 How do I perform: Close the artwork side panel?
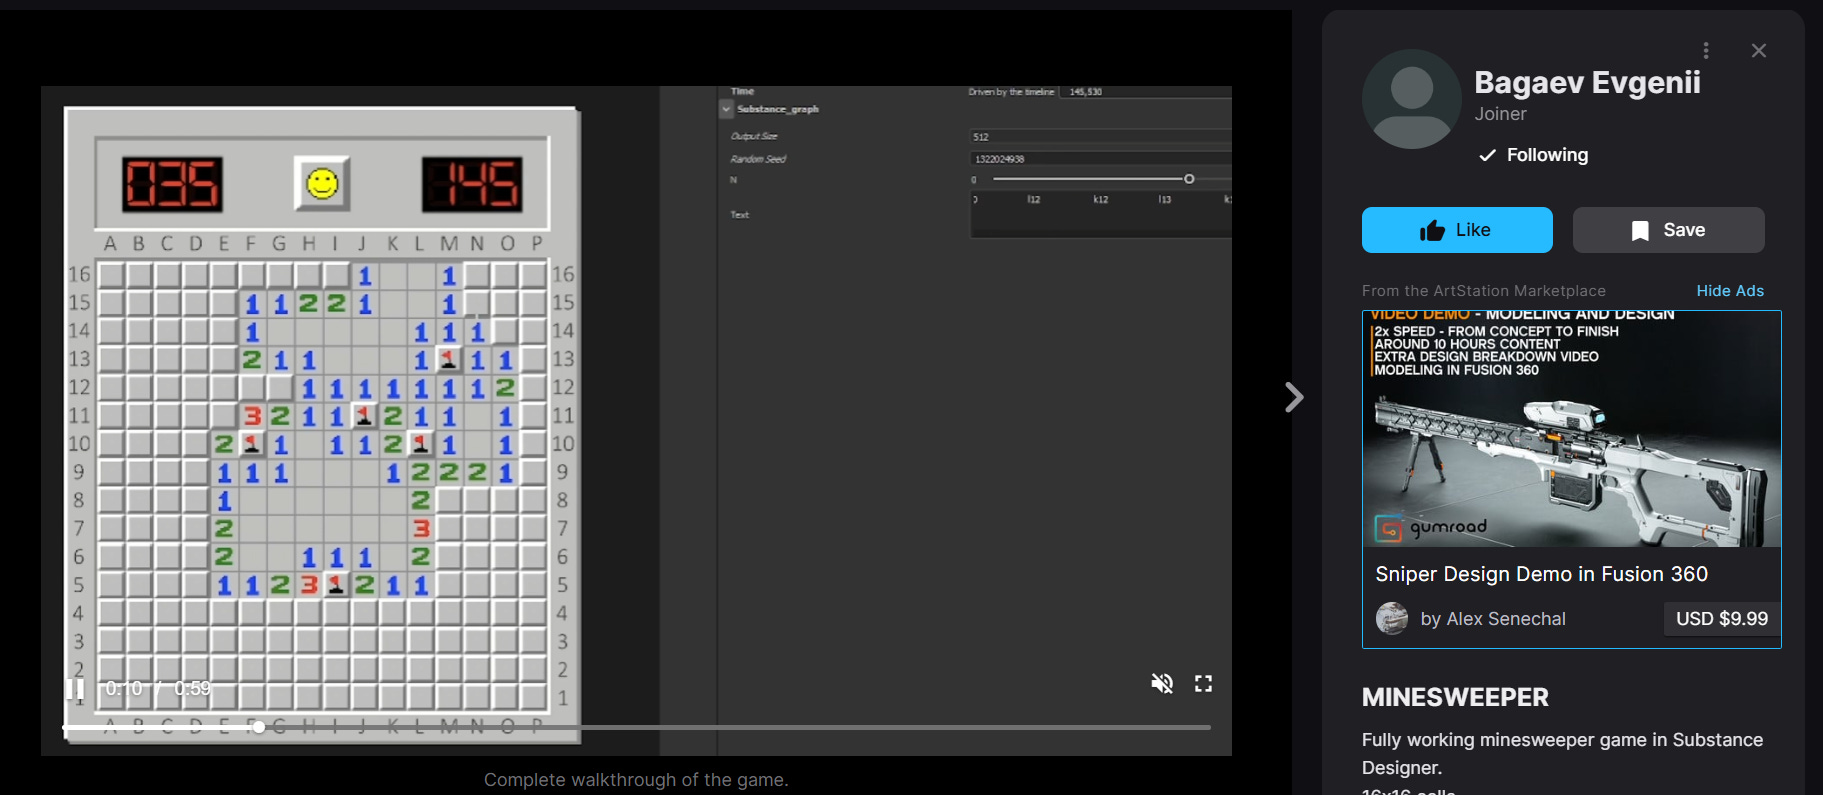tap(1759, 50)
